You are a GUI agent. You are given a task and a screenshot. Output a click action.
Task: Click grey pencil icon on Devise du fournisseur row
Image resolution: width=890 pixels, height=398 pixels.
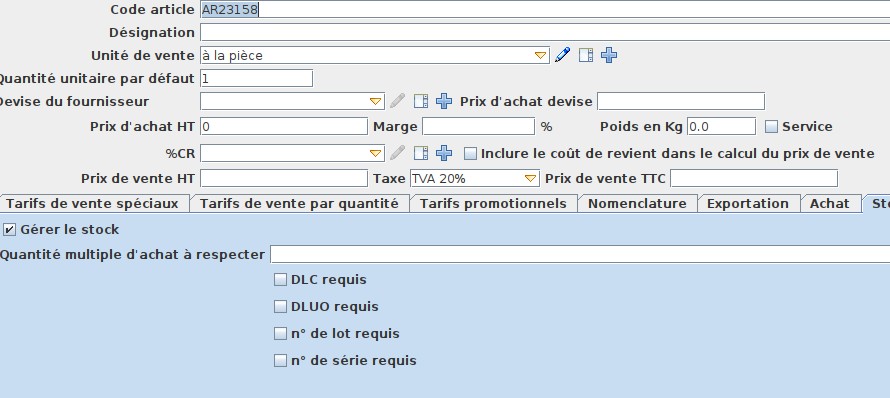[x=397, y=102]
